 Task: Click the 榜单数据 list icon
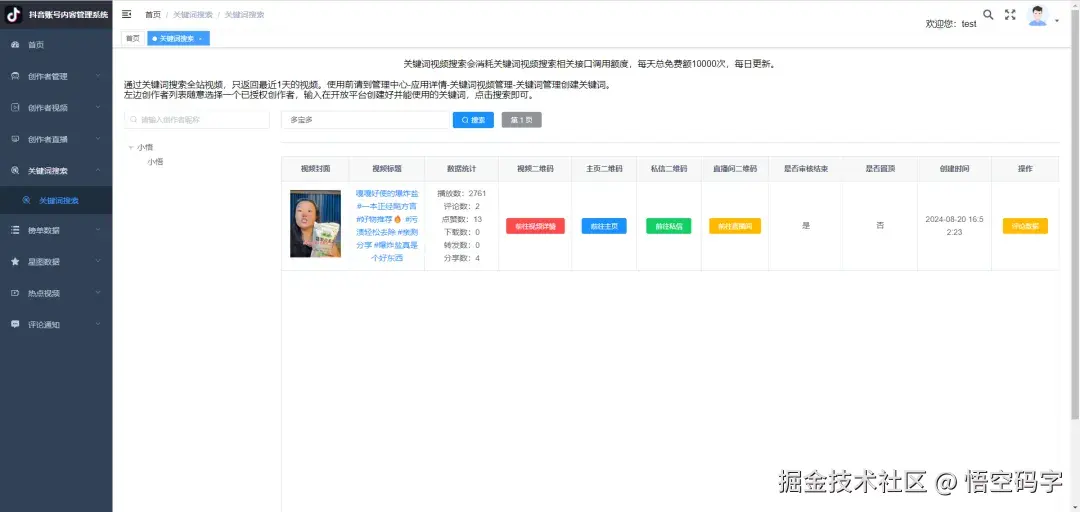pos(15,230)
